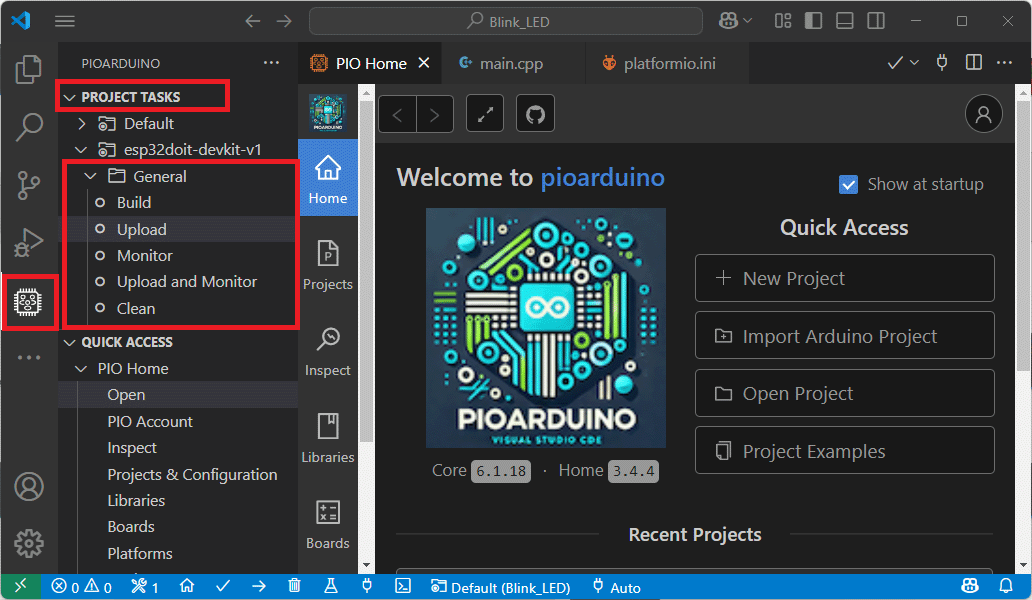
Task: Open the pioarduino link in welcome heading
Action: [602, 178]
